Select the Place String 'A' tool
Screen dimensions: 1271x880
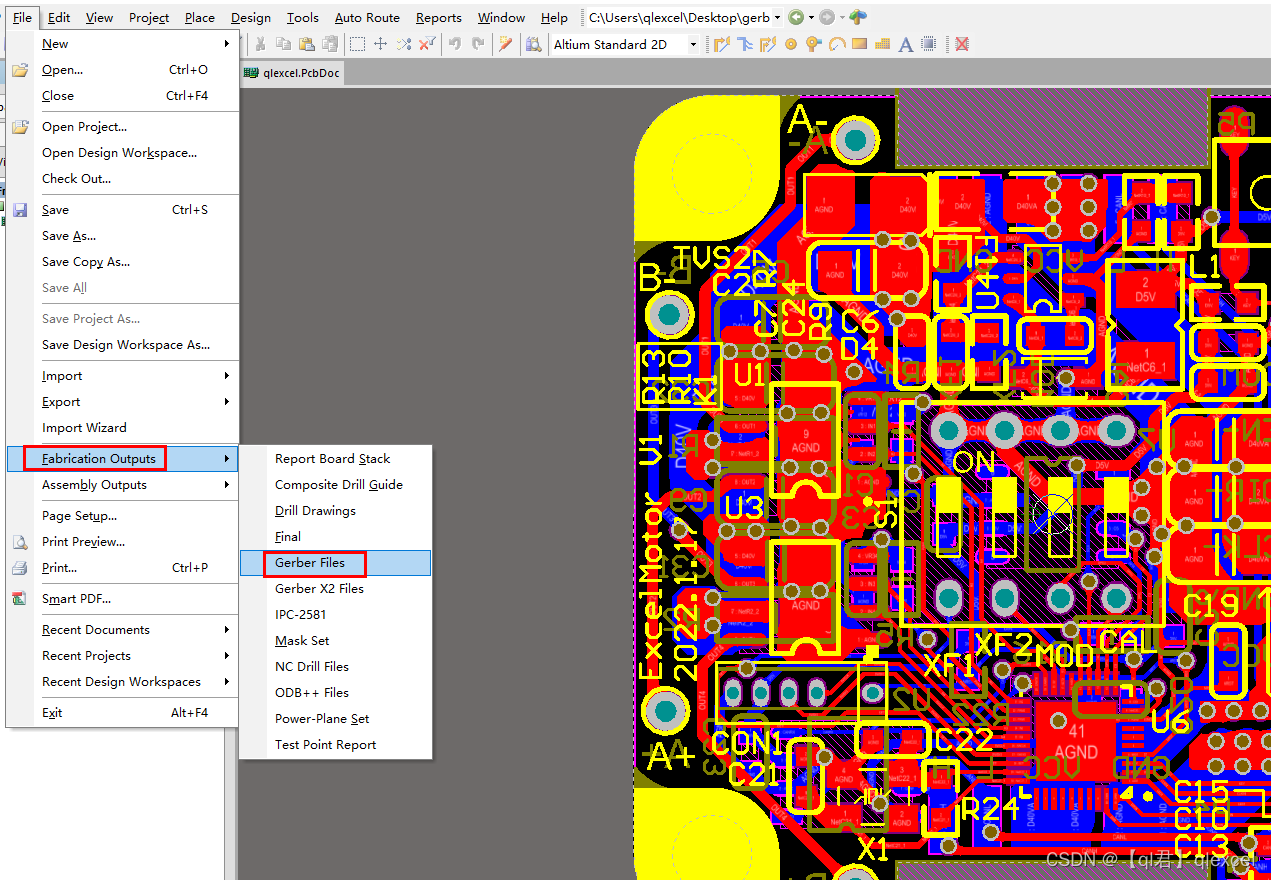906,44
